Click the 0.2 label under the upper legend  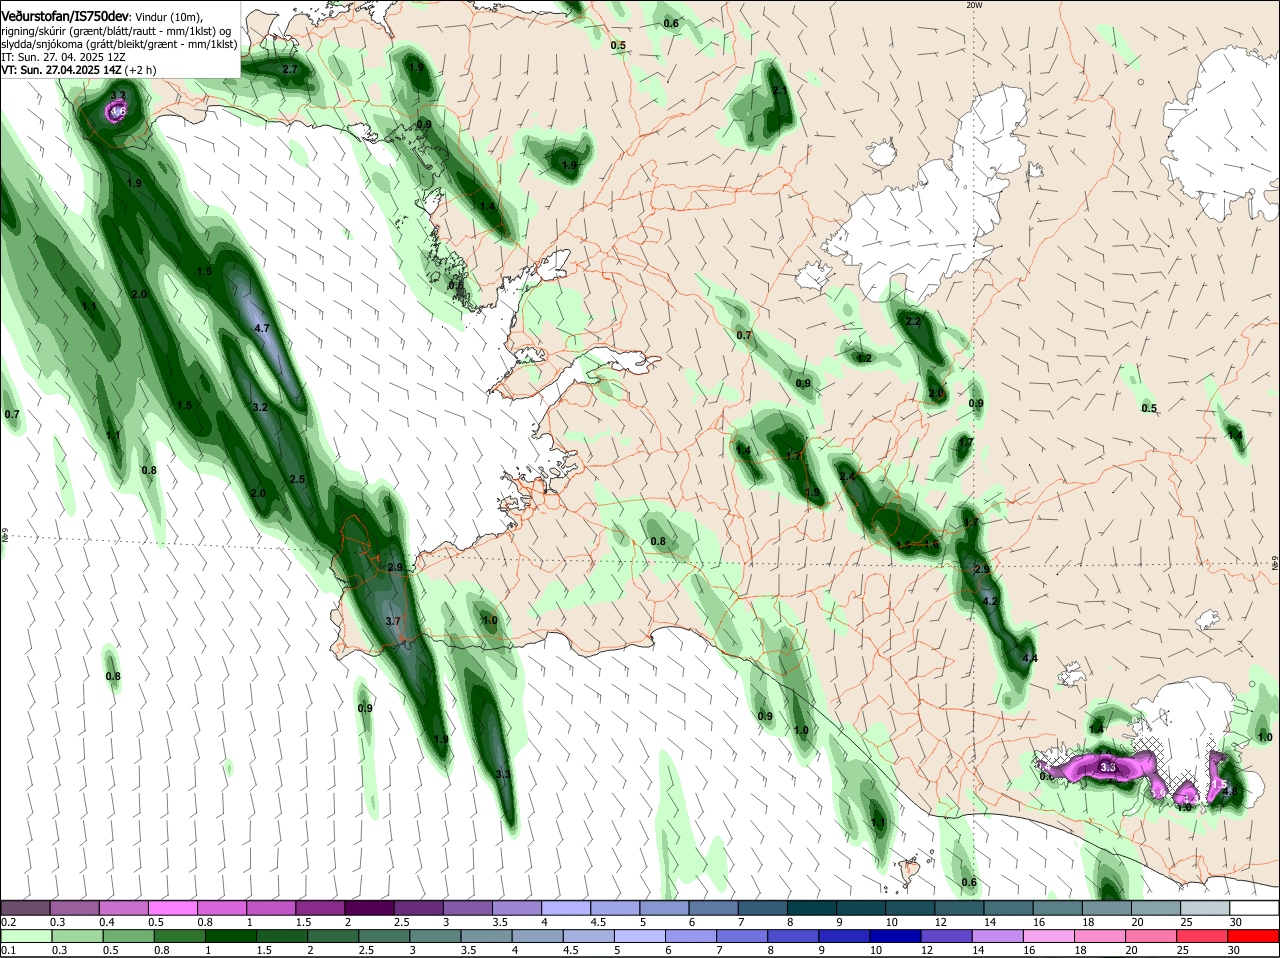tap(9, 922)
